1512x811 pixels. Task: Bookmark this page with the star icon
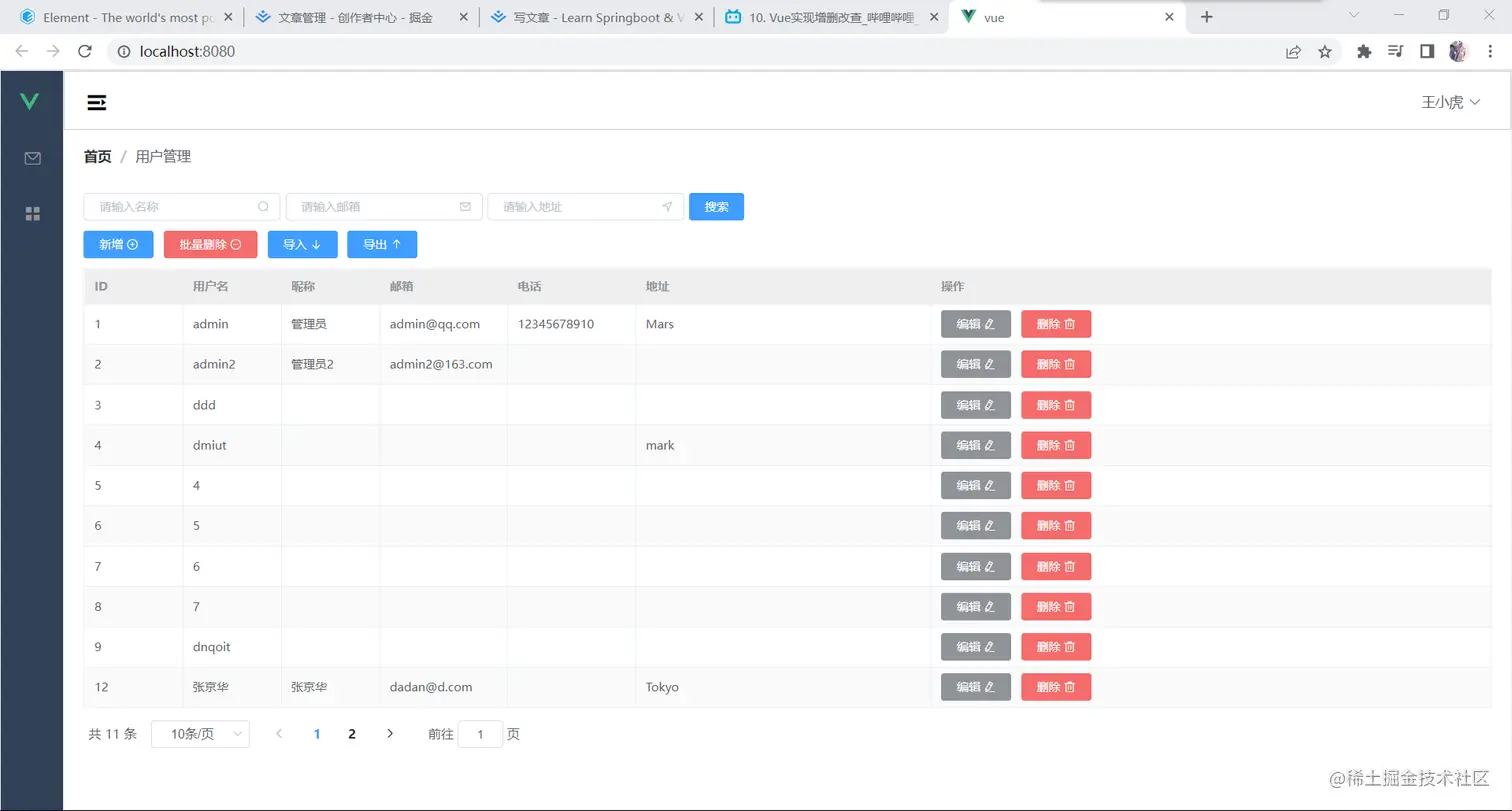1325,51
